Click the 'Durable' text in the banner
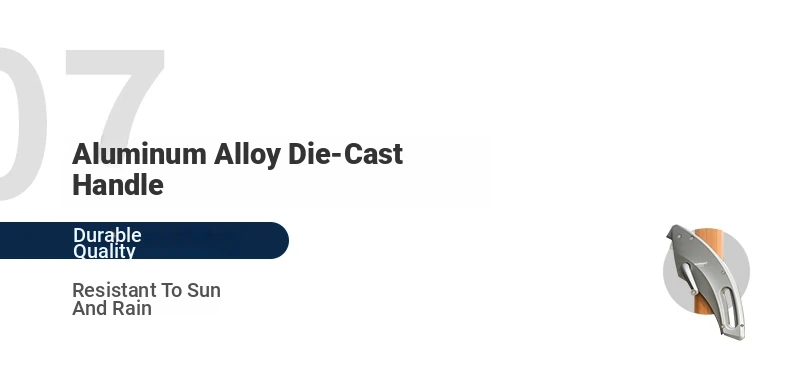 pos(107,235)
